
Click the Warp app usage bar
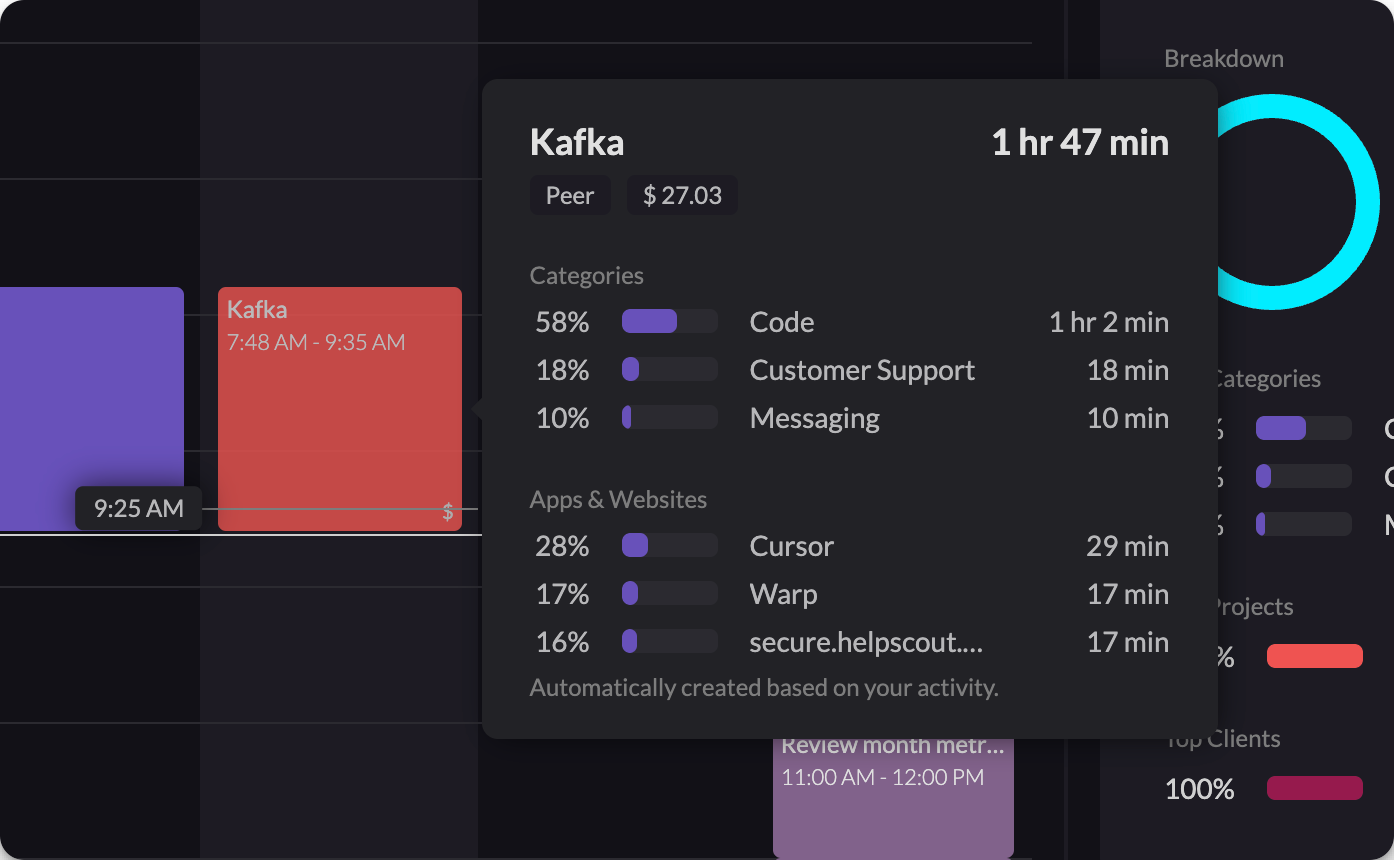(x=668, y=593)
